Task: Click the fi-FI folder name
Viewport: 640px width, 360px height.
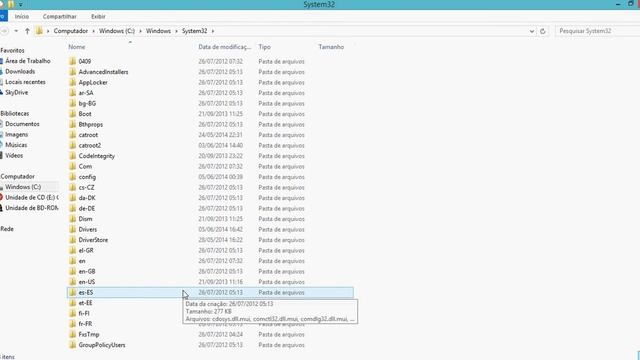Action: click(x=84, y=313)
